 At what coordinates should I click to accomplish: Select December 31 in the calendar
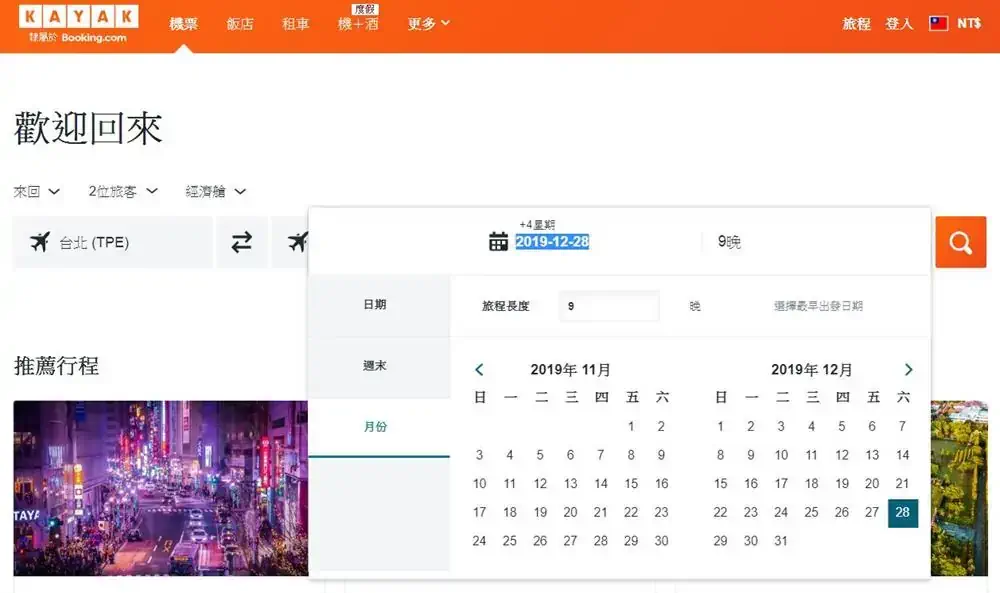[781, 541]
